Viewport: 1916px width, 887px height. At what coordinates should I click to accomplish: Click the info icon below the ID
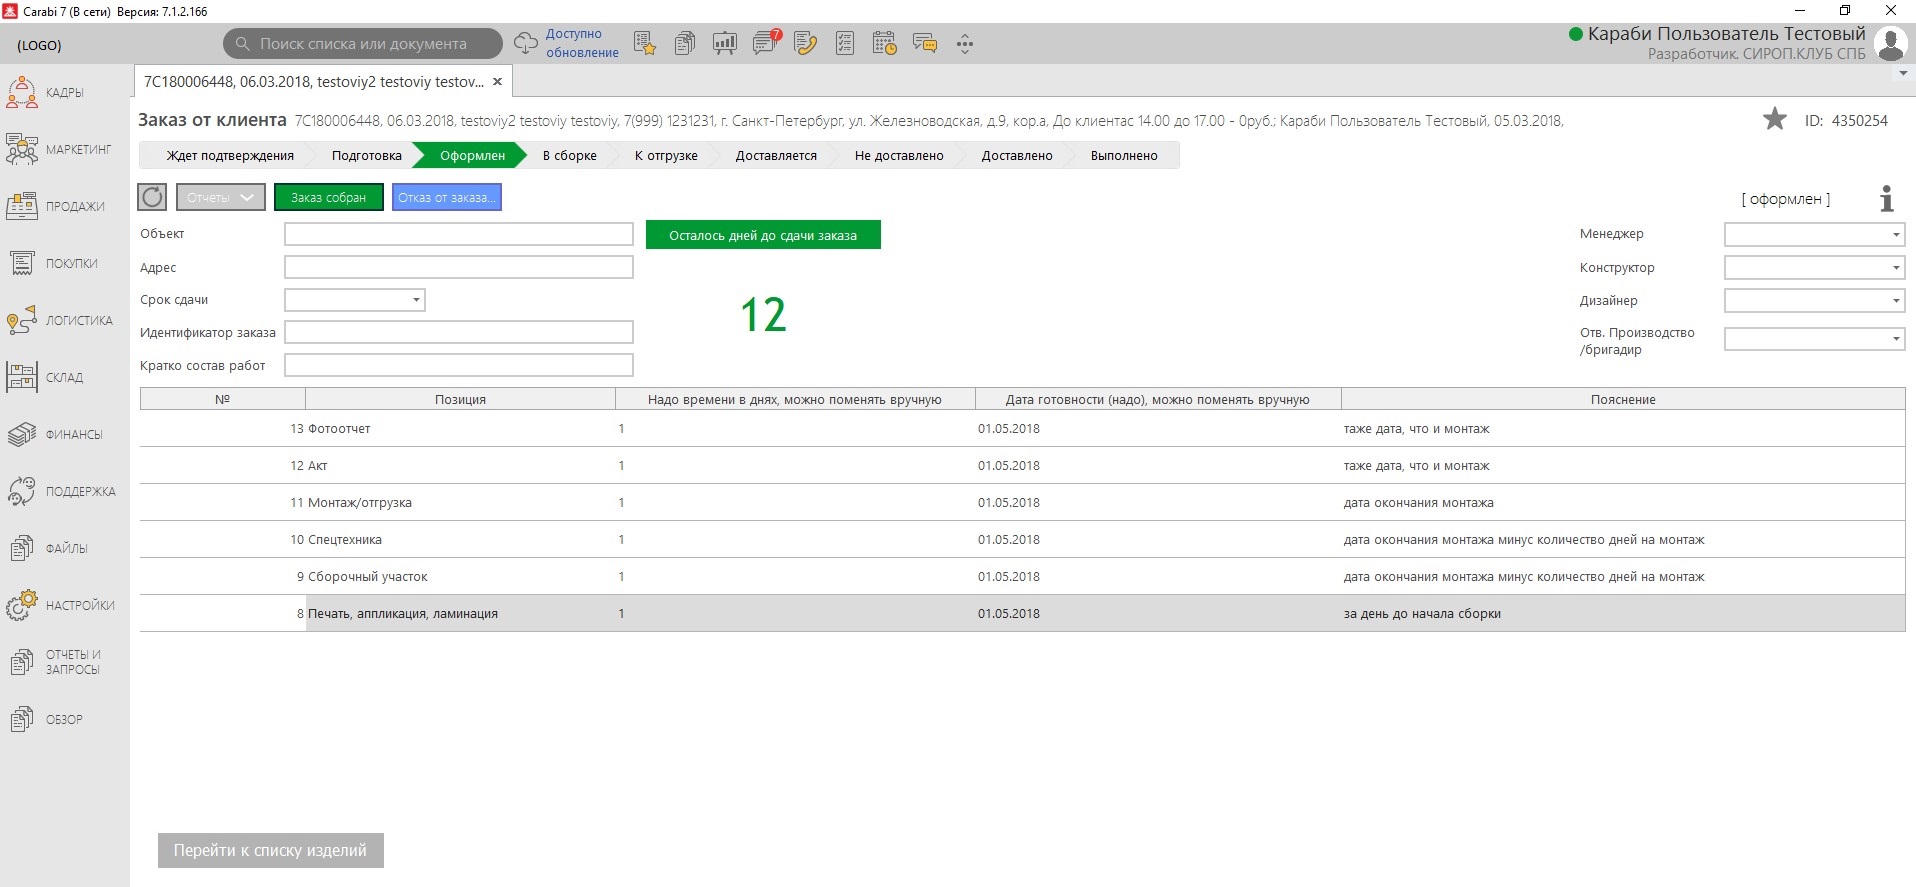(x=1886, y=199)
